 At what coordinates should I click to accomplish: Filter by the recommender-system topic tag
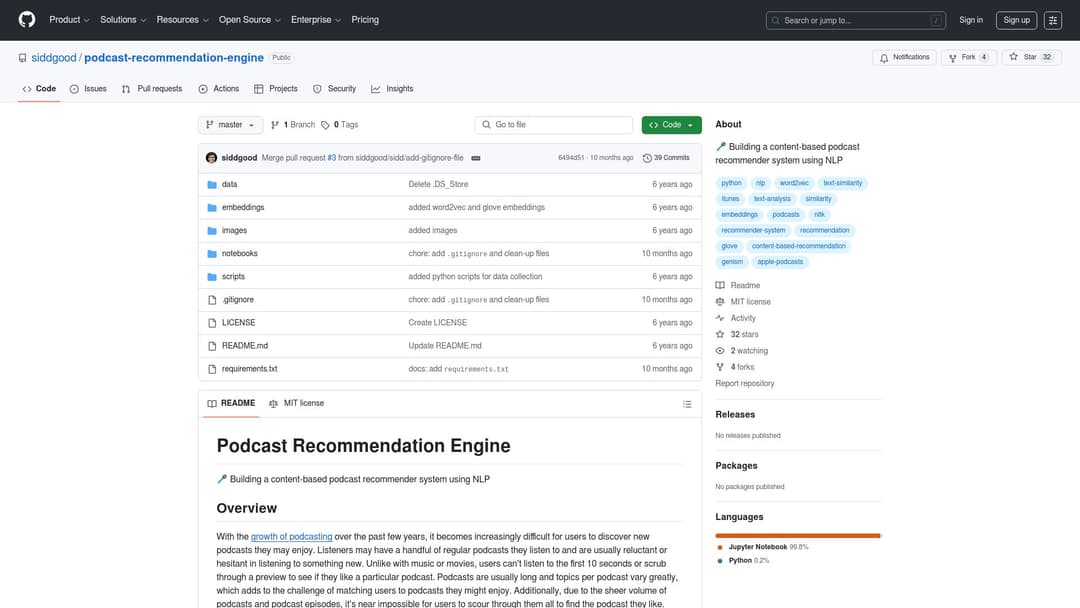click(x=753, y=230)
